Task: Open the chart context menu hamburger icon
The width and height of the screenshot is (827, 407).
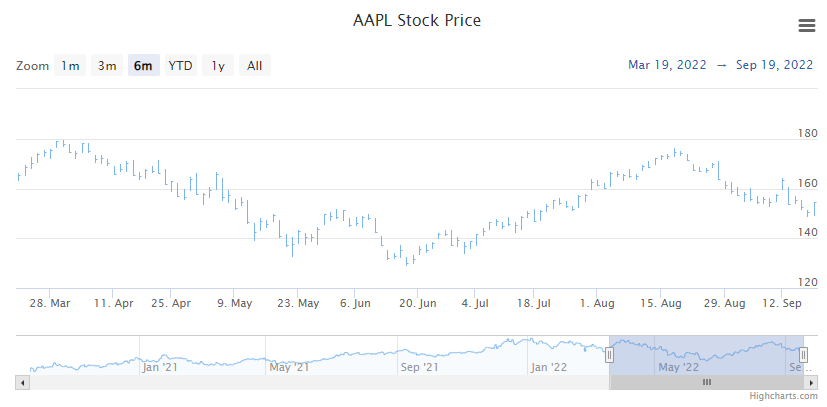Action: 806,25
